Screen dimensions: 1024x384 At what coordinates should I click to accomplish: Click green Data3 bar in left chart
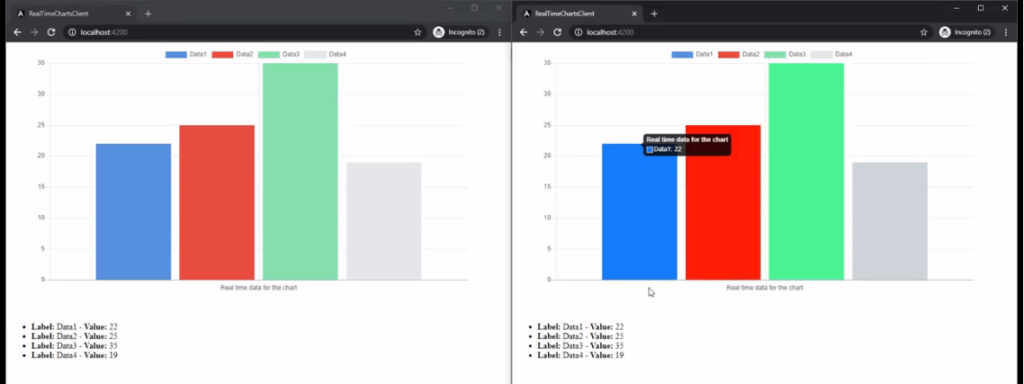300,172
